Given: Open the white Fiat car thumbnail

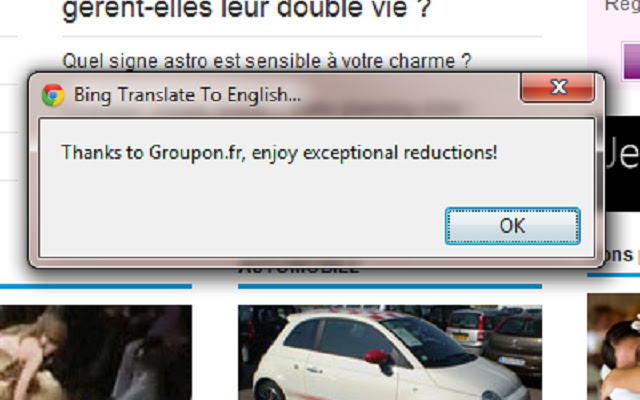Looking at the screenshot, I should [x=390, y=352].
